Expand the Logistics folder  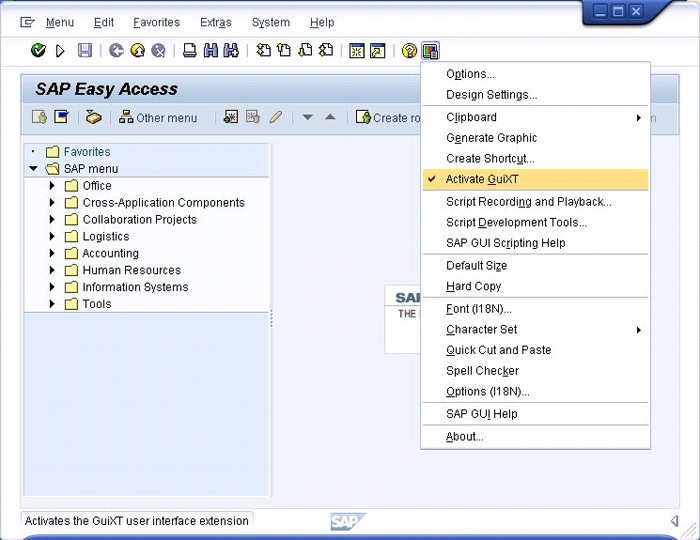[x=52, y=236]
